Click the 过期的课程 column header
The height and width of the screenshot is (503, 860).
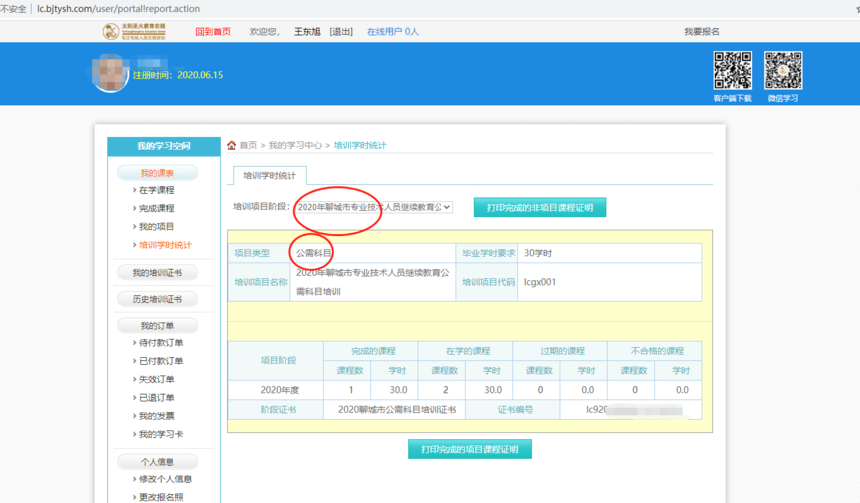tap(562, 351)
